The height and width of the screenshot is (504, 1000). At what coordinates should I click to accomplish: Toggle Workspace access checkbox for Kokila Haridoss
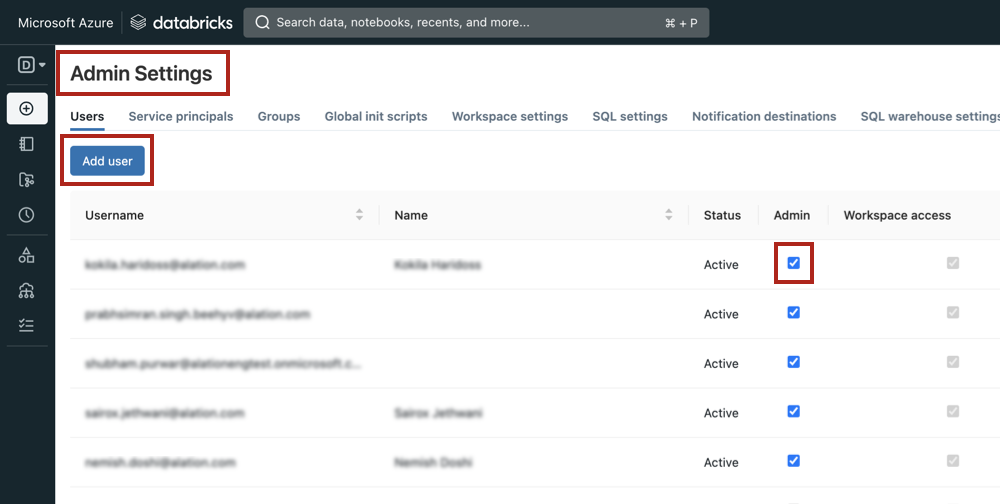point(953,263)
